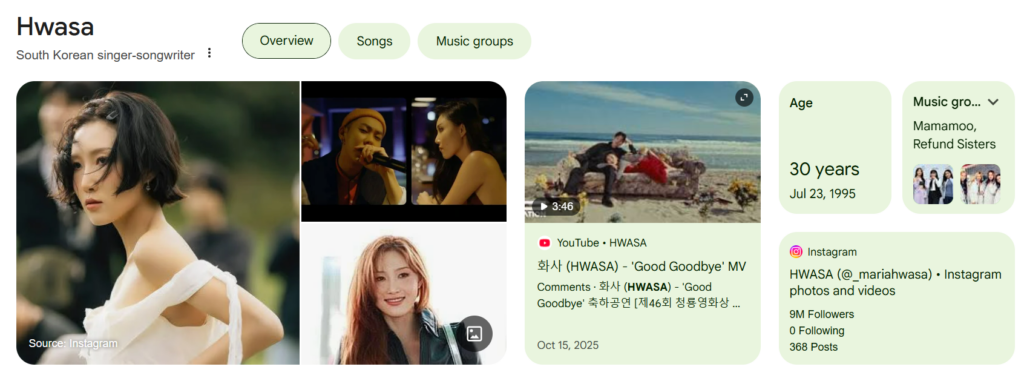Open the large Hwasa portrait photo
Viewport: 1024px width, 381px height.
pyautogui.click(x=157, y=222)
